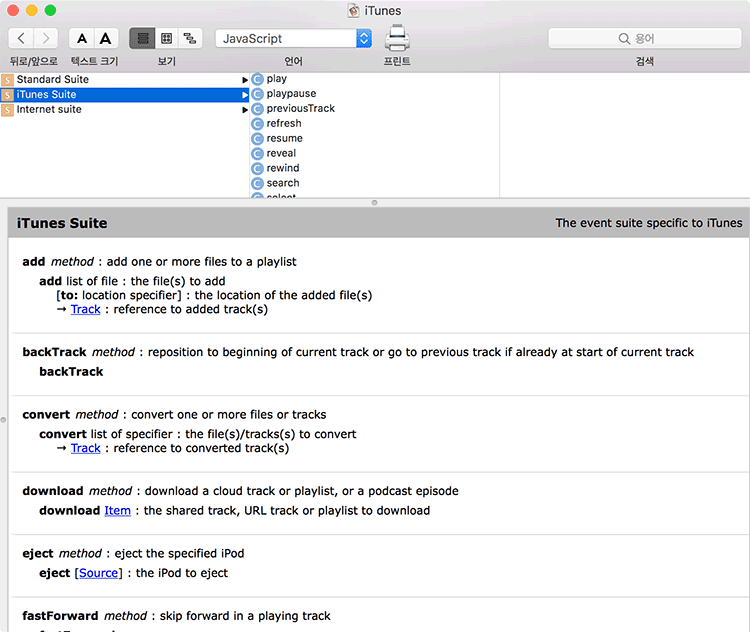
Task: Click the convert method definition line
Action: pyautogui.click(x=174, y=414)
